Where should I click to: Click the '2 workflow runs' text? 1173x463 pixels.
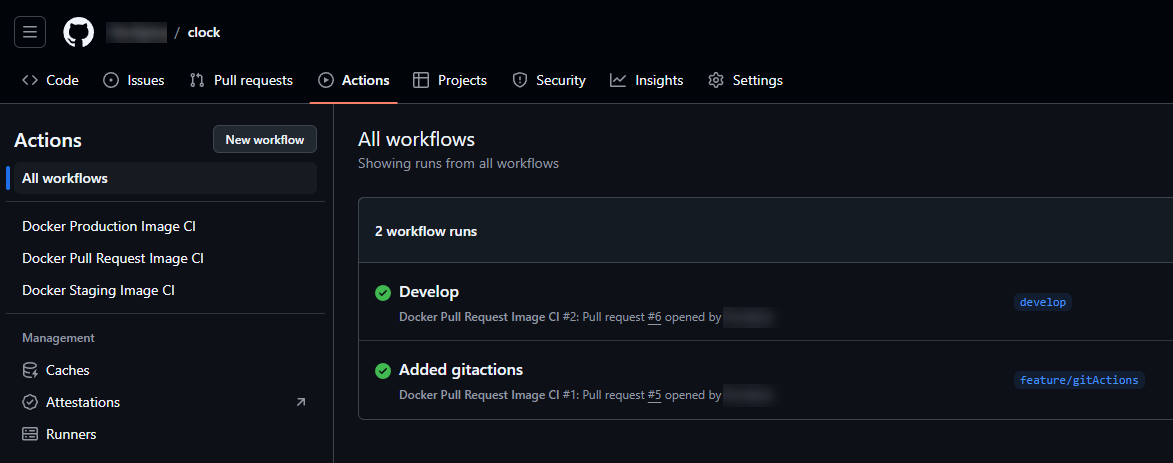(426, 231)
